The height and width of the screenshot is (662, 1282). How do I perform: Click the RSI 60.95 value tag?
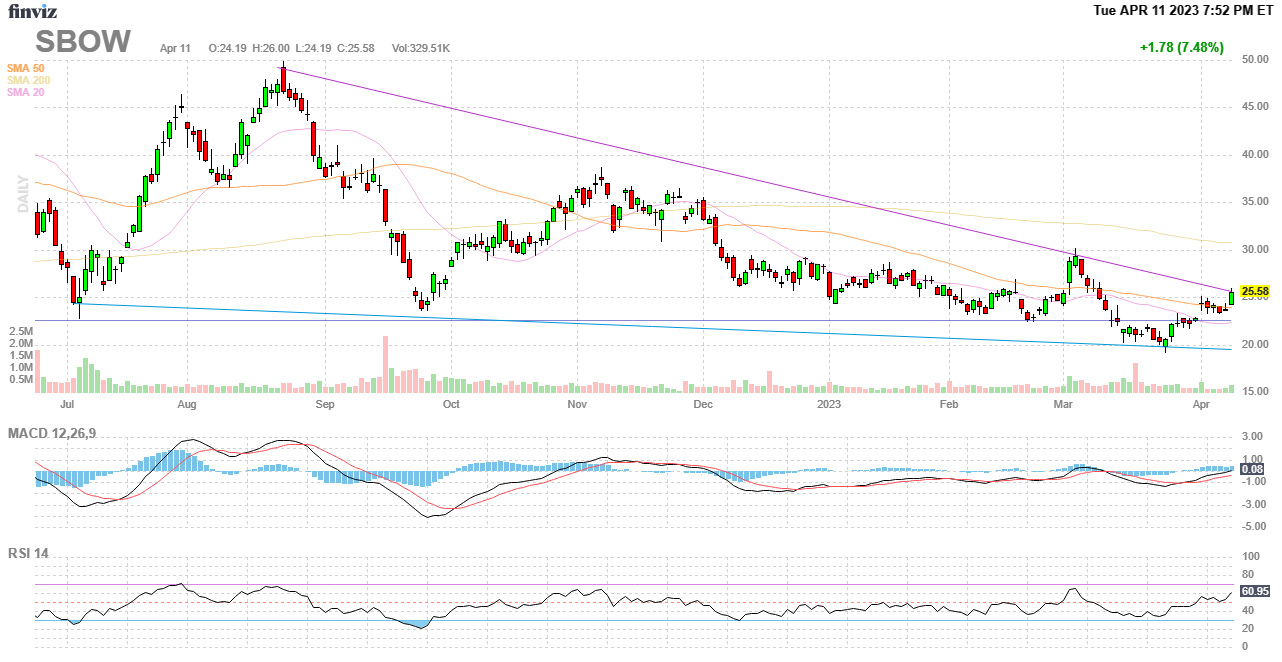coord(1254,591)
